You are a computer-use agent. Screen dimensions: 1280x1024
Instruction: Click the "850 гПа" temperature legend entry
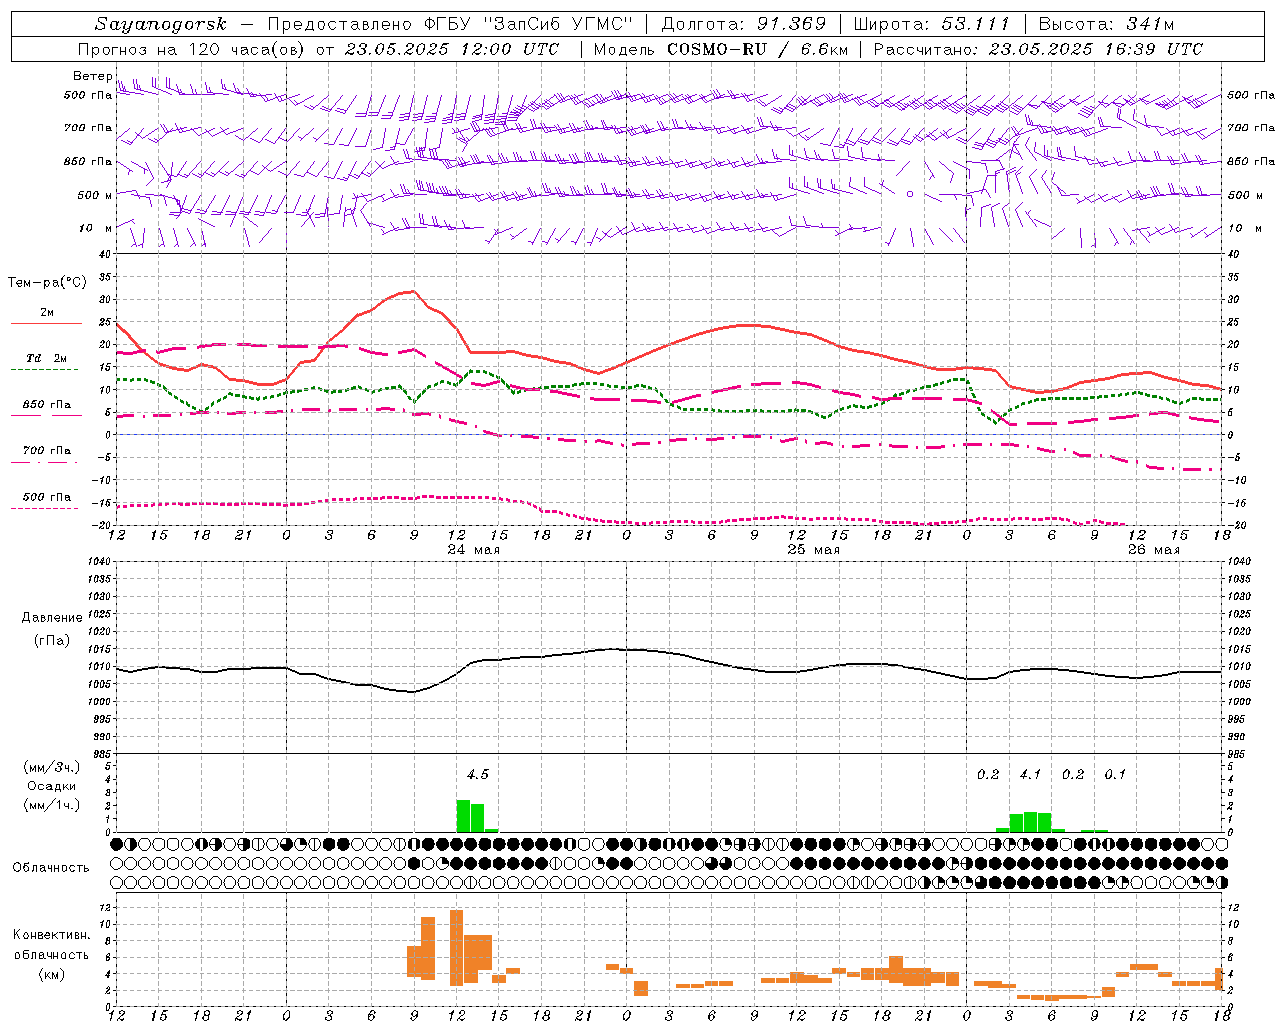tap(47, 405)
